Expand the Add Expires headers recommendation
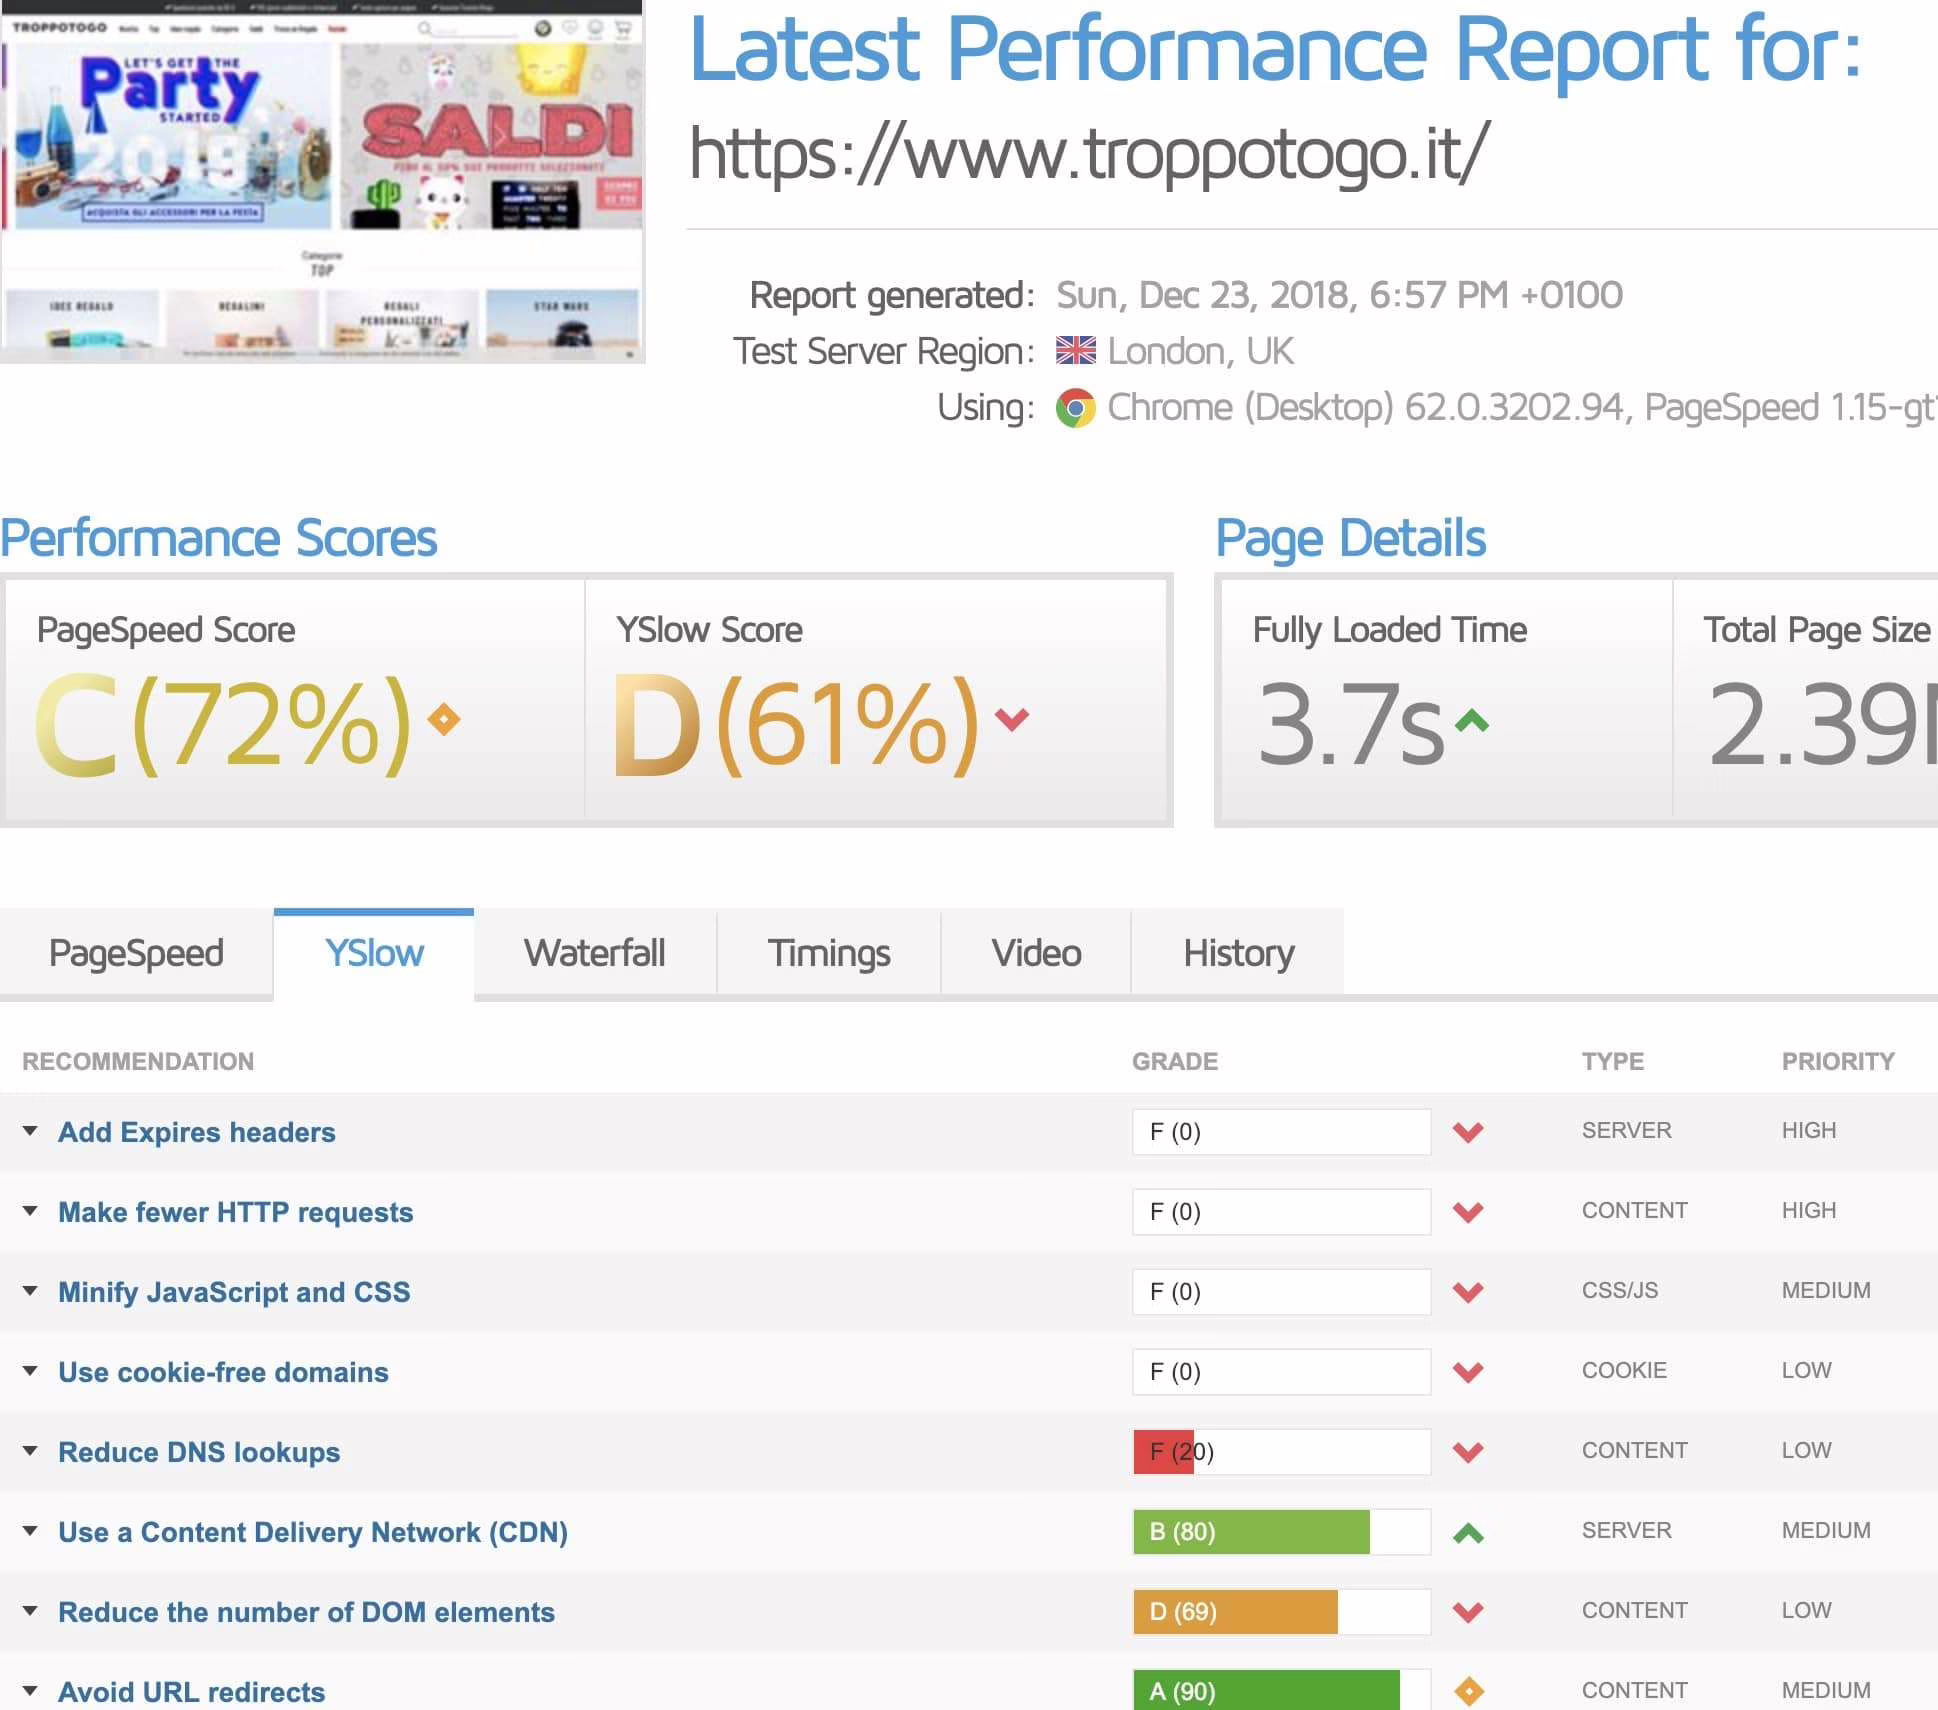The image size is (1938, 1710). click(30, 1131)
